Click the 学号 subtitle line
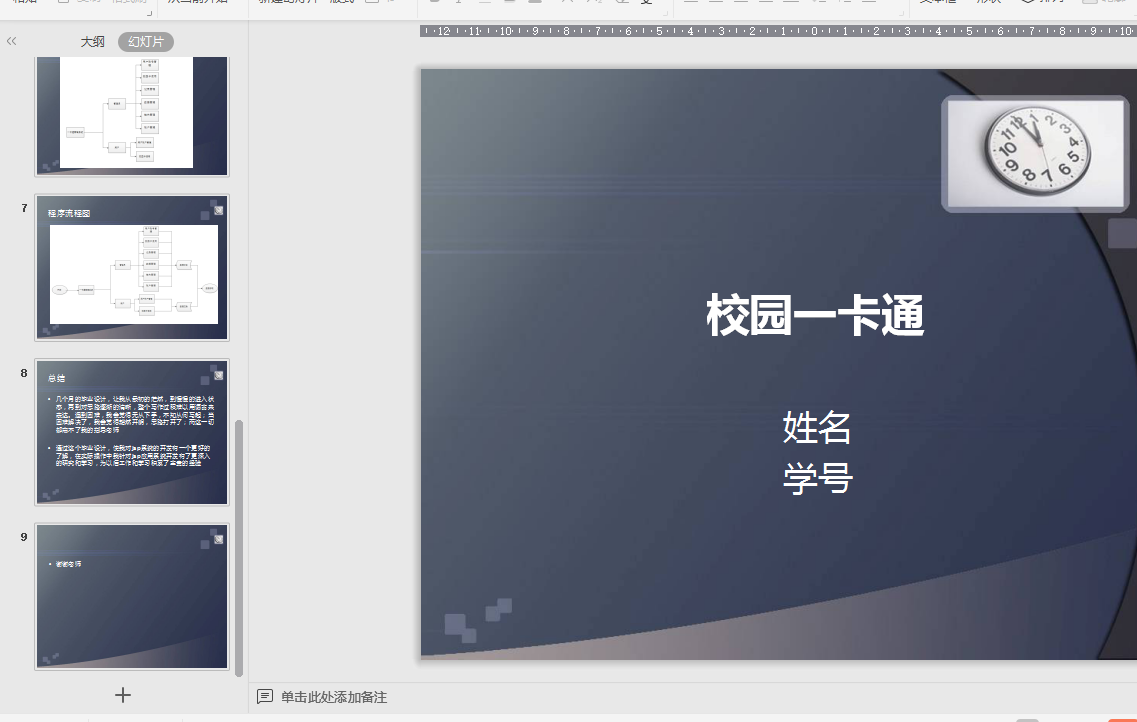This screenshot has height=722, width=1137. [817, 478]
